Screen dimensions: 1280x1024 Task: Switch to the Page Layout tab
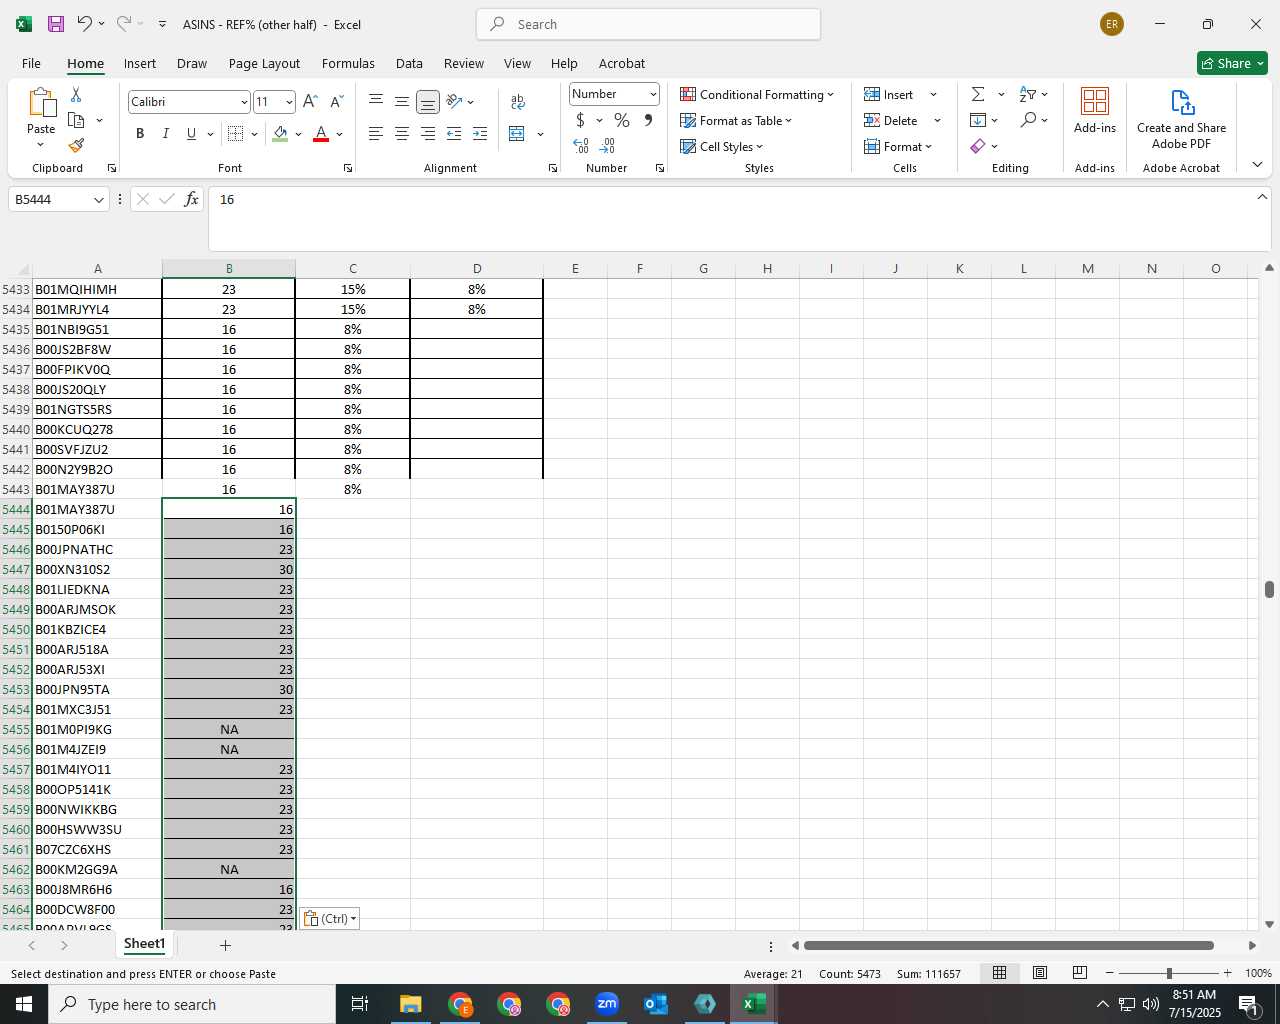[x=264, y=63]
